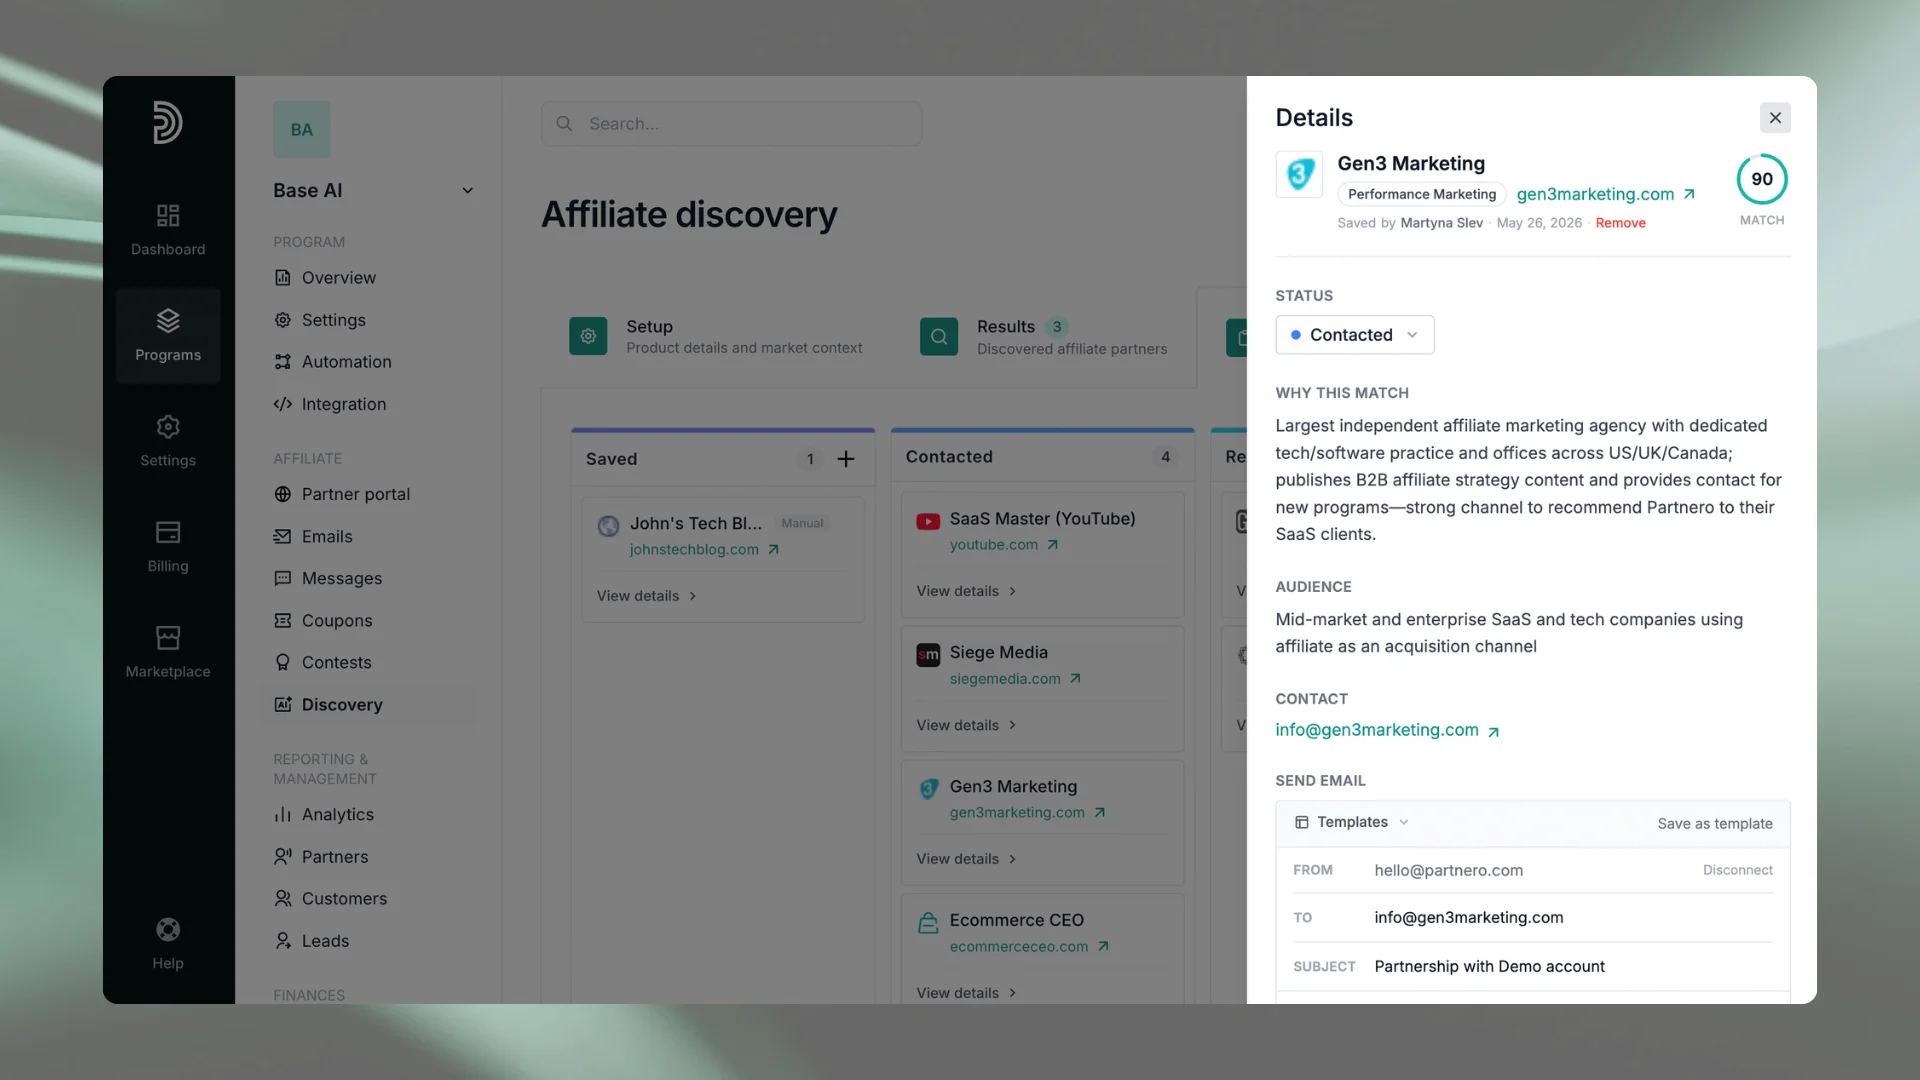Image resolution: width=1920 pixels, height=1080 pixels.
Task: Click the Performance Marketing tag
Action: tap(1422, 194)
